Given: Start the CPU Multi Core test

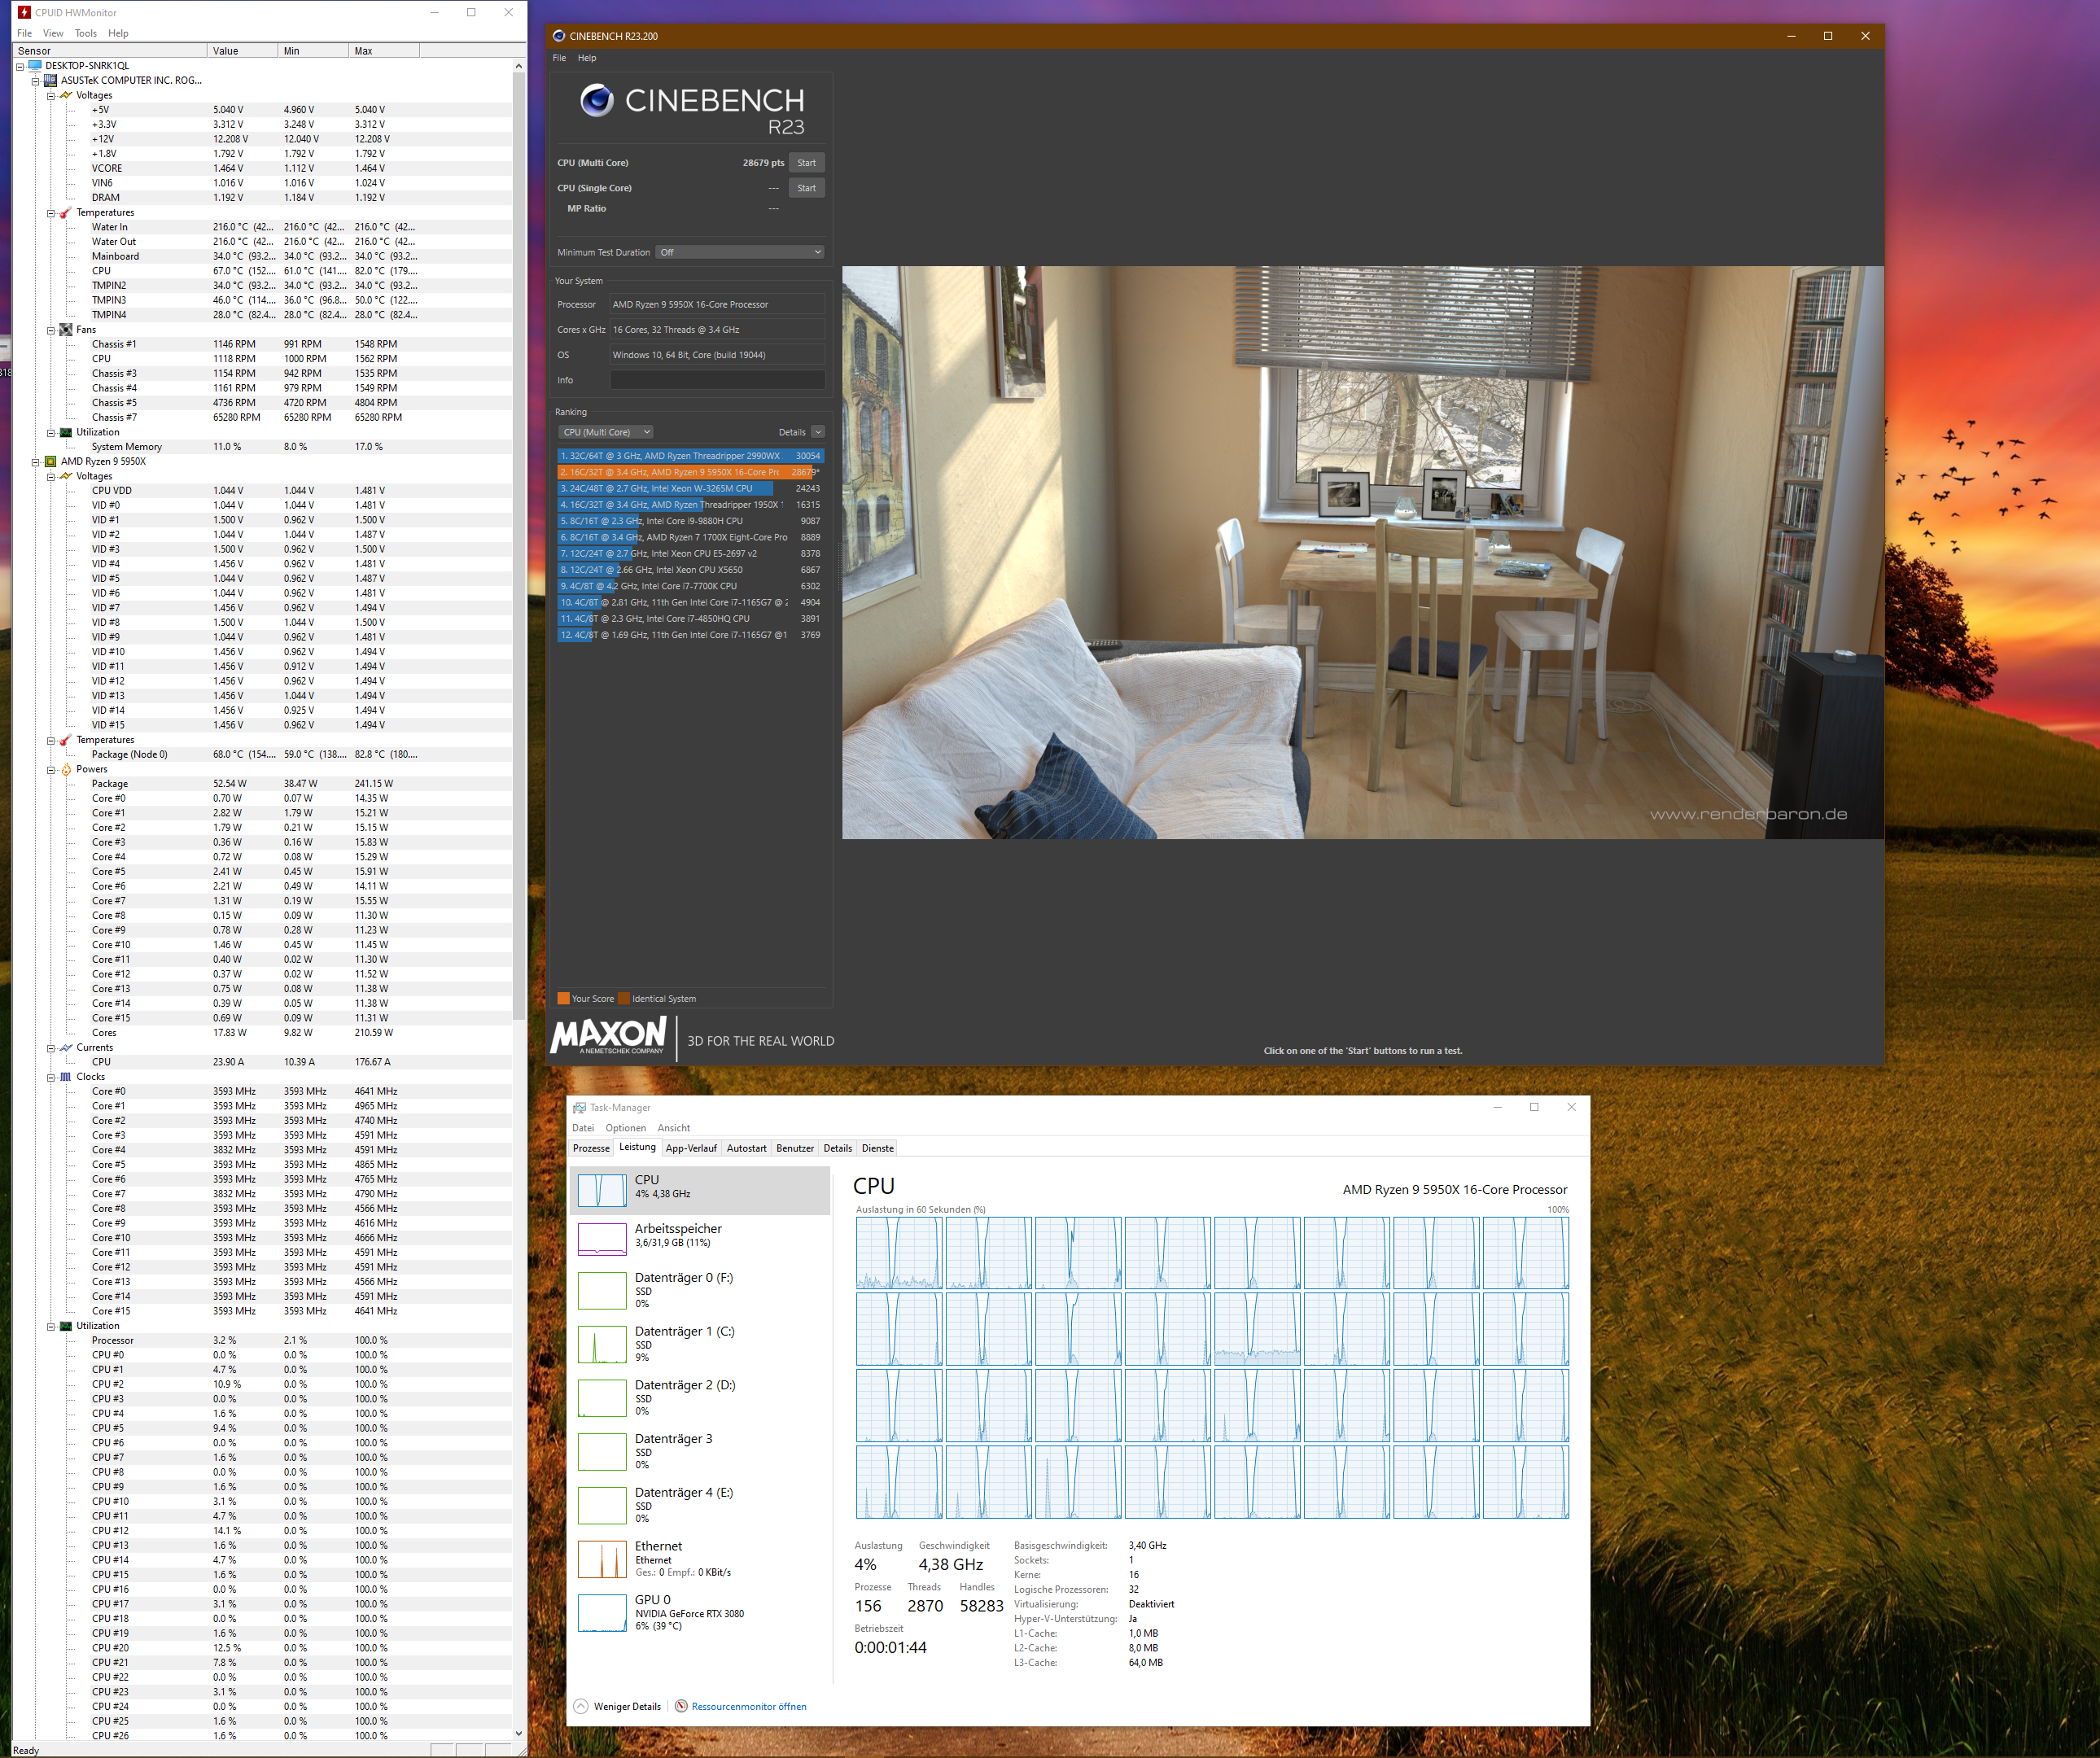Looking at the screenshot, I should 806,163.
